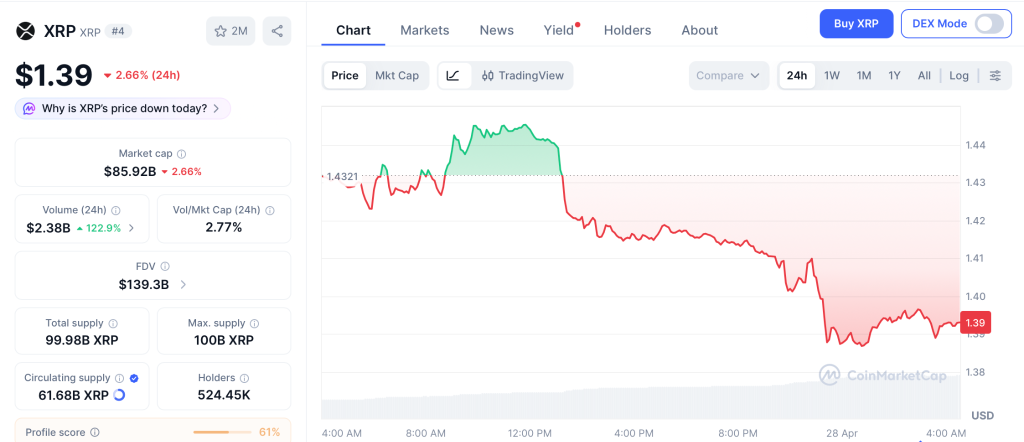Open the Compare dropdown
This screenshot has height=442, width=1024.
pos(729,76)
